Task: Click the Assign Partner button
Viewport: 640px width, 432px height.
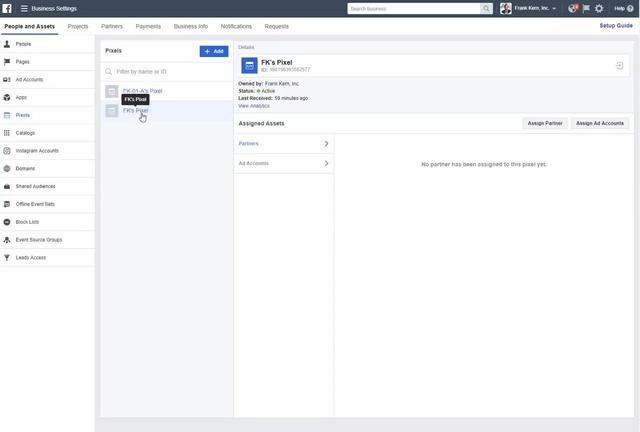Action: tap(545, 123)
